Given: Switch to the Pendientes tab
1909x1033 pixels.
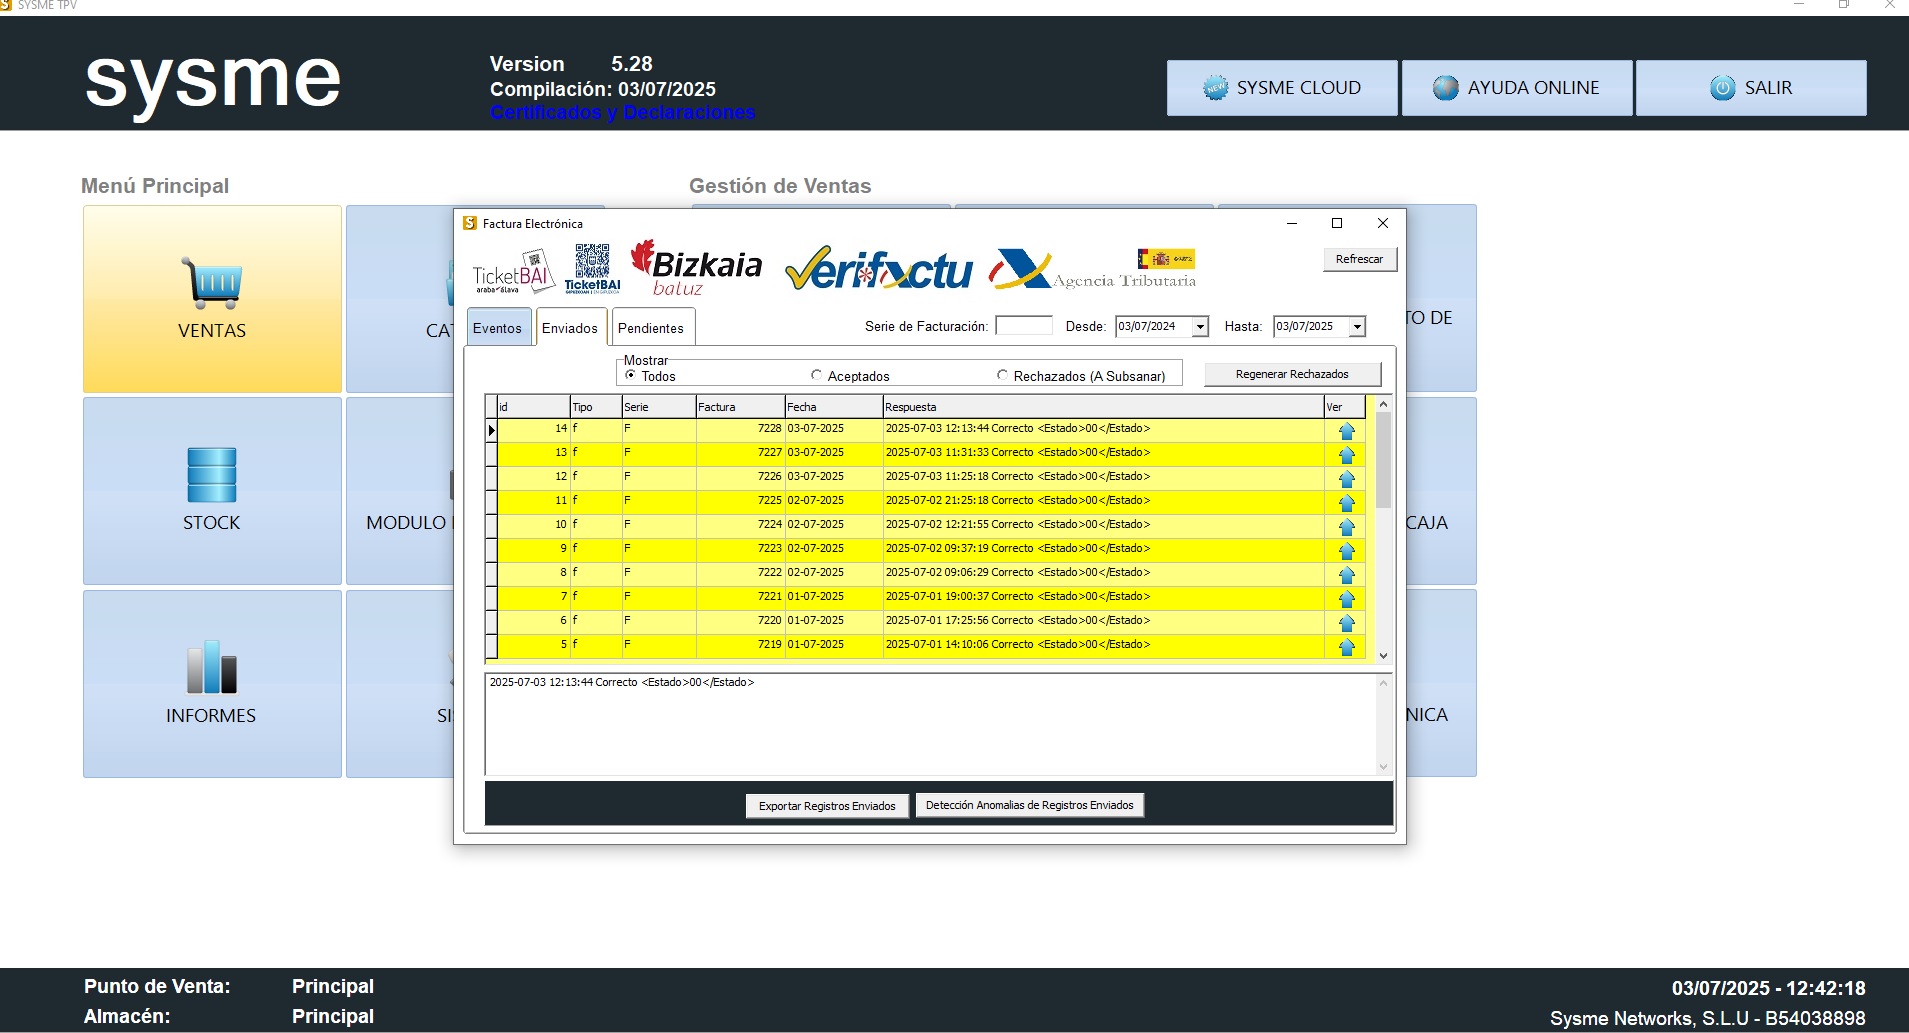Looking at the screenshot, I should (x=651, y=328).
